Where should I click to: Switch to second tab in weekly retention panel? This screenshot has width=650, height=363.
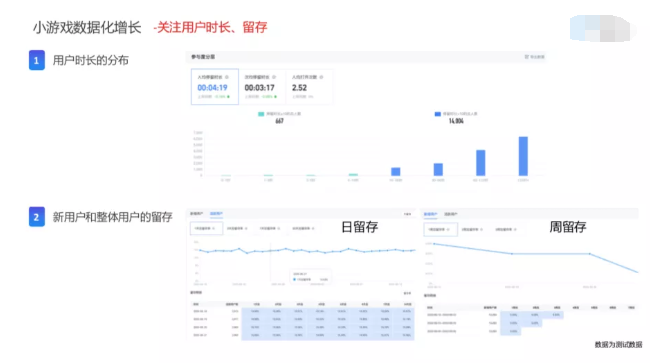pyautogui.click(x=451, y=214)
